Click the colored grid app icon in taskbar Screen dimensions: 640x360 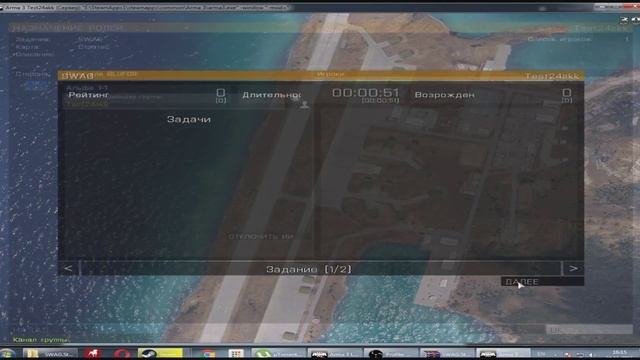pyautogui.click(x=236, y=354)
